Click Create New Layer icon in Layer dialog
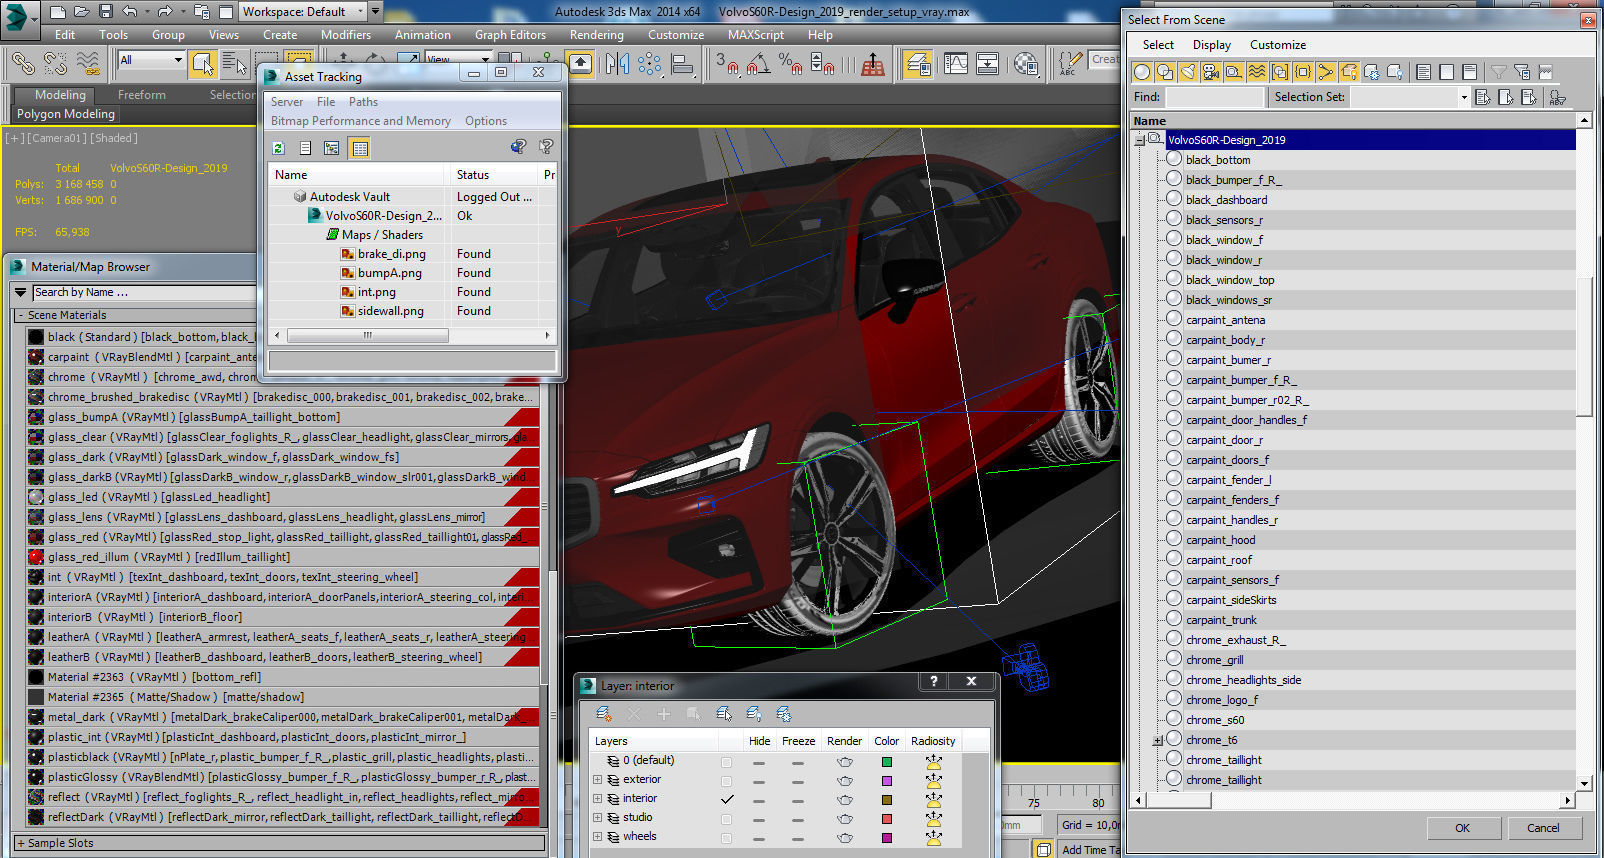Image resolution: width=1604 pixels, height=858 pixels. coord(603,714)
